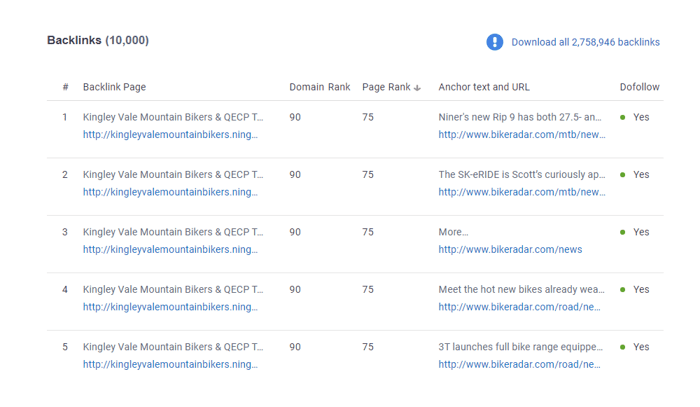Click the green Dofollow dot in row 1
Screen dimensions: 700x407
click(x=623, y=117)
